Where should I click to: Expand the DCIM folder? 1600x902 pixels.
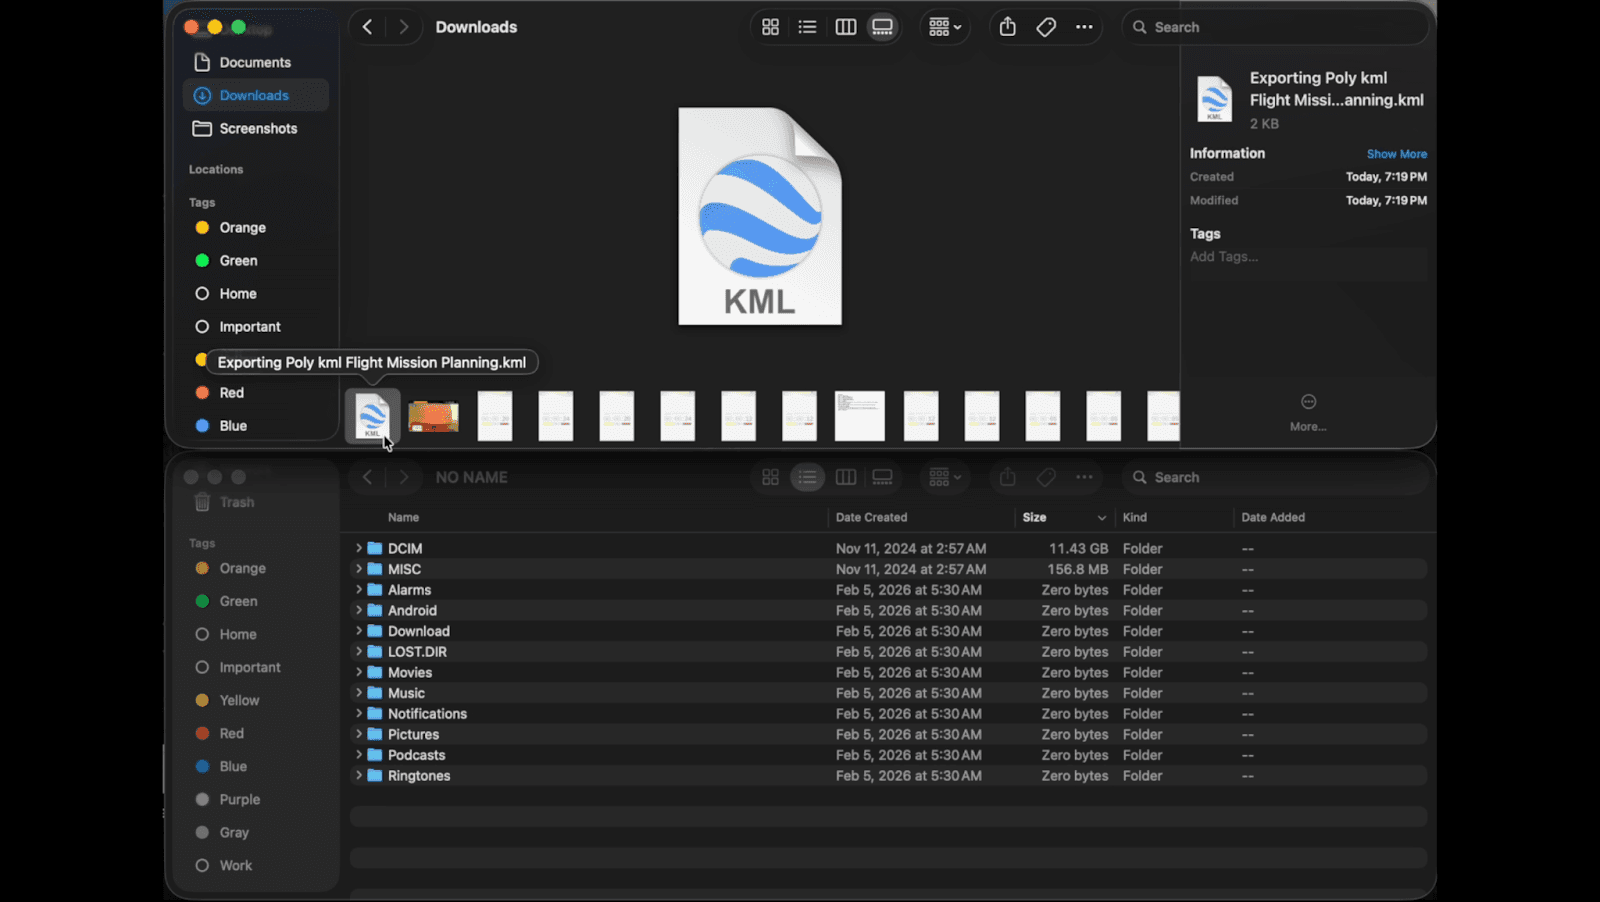tap(358, 548)
